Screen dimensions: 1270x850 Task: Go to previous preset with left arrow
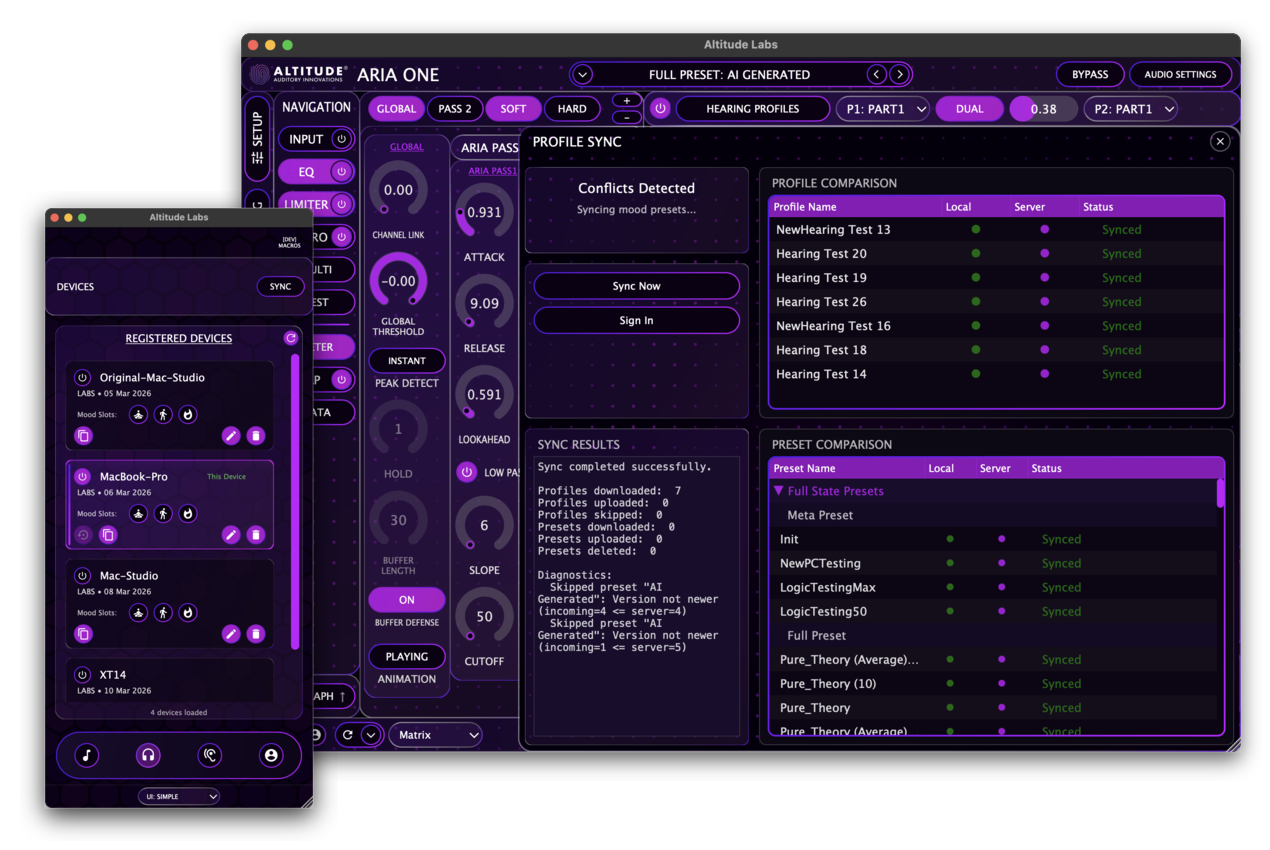tap(877, 75)
